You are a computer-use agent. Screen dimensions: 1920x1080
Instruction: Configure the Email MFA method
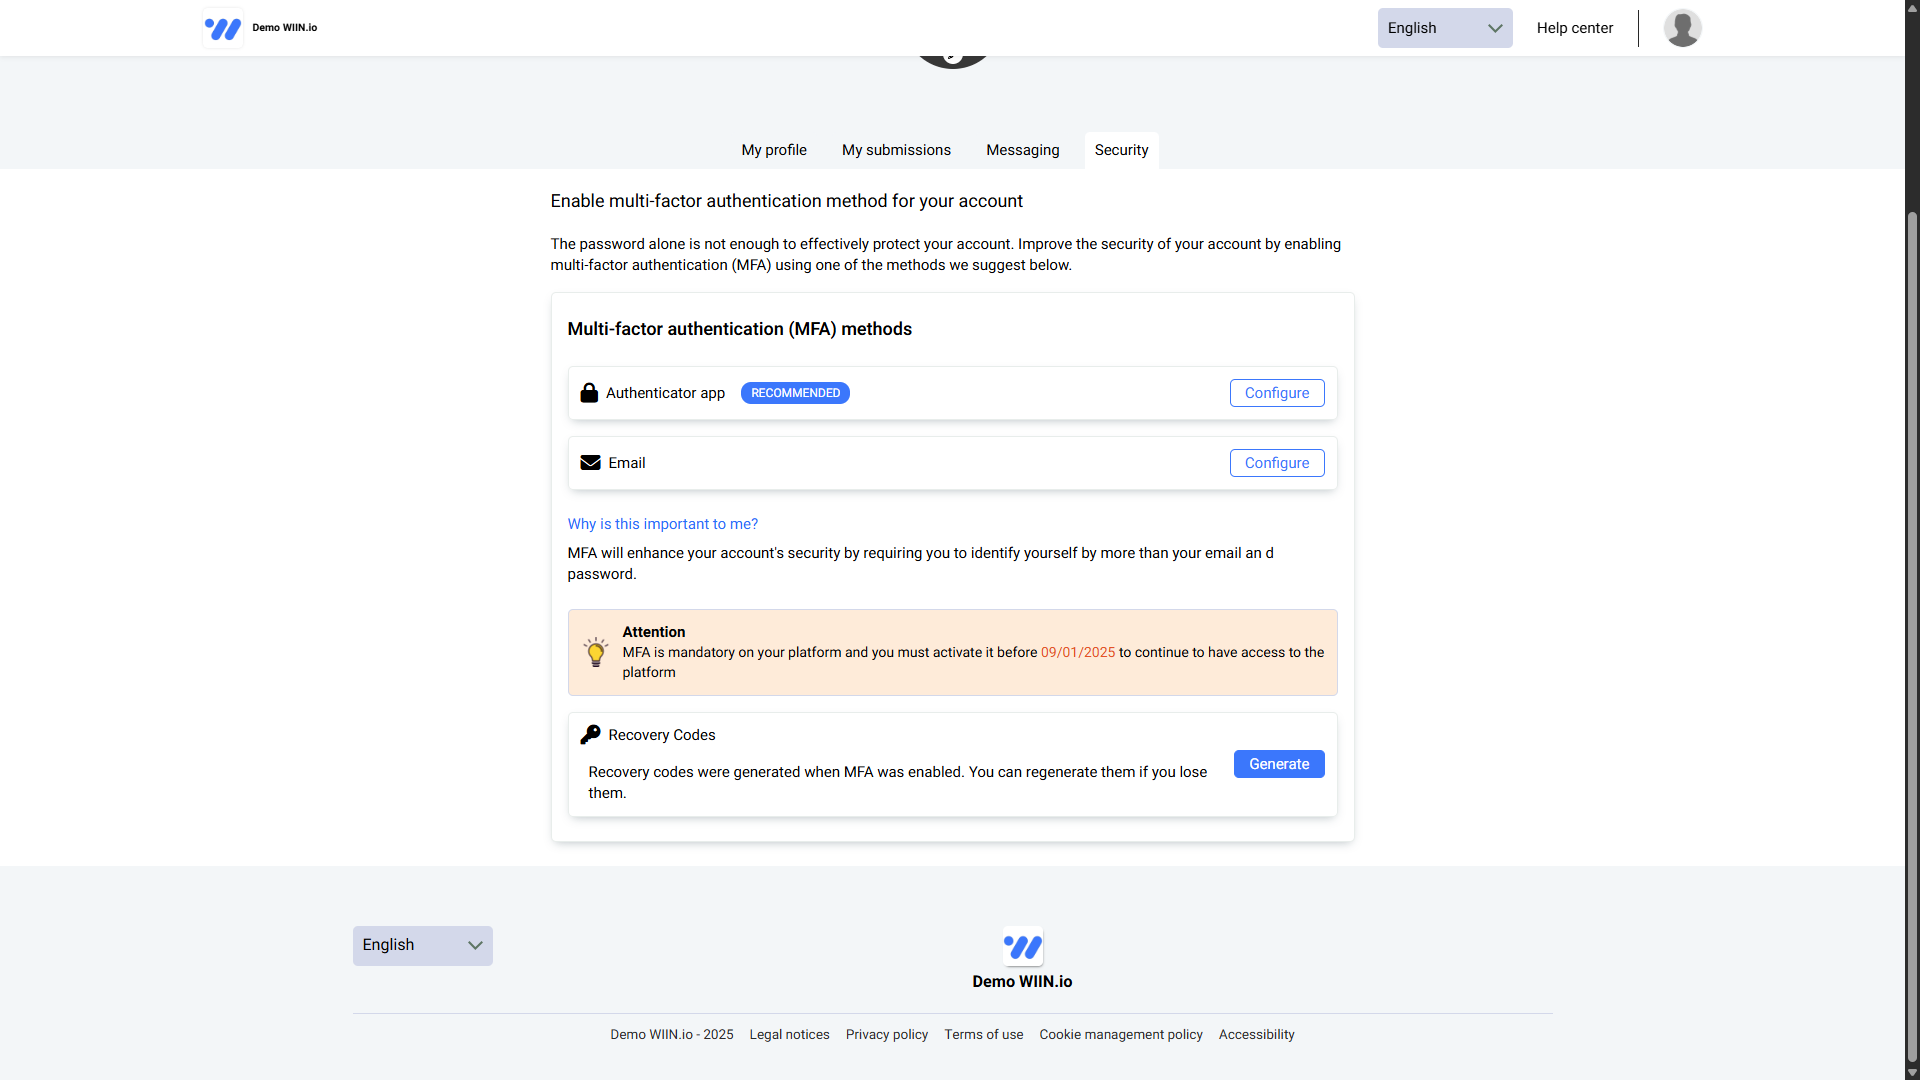(x=1276, y=463)
